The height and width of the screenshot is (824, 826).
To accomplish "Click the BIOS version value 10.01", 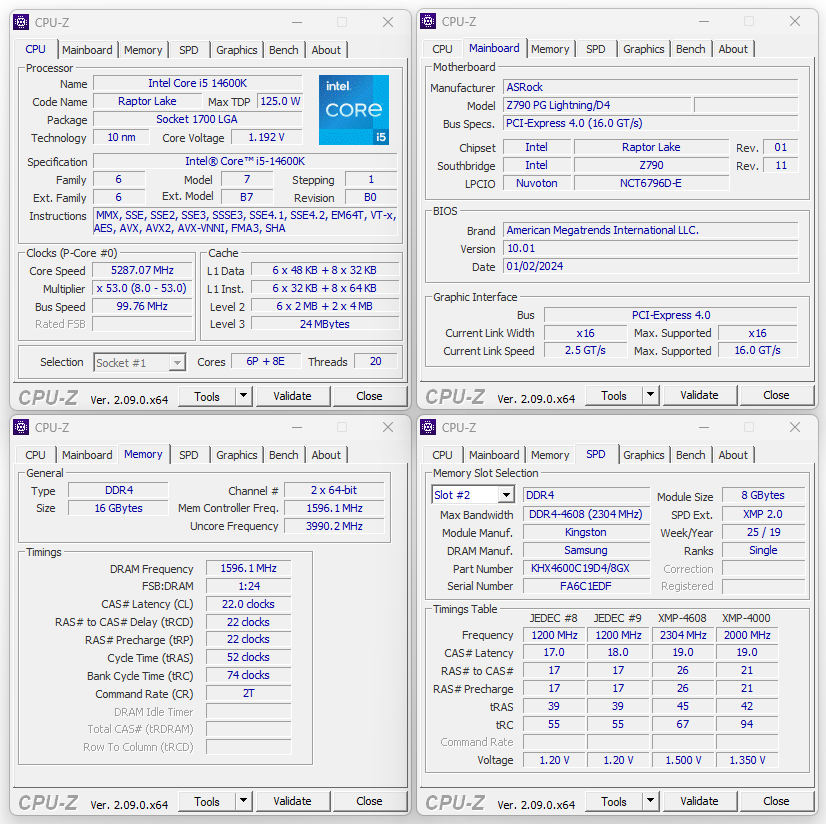I will point(651,248).
